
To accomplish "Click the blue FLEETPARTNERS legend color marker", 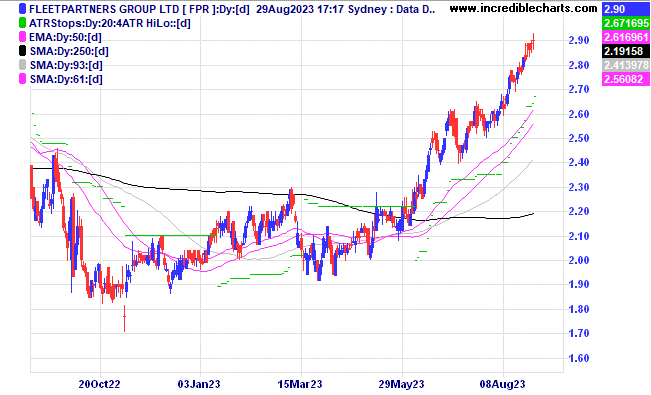I will tap(22, 9).
